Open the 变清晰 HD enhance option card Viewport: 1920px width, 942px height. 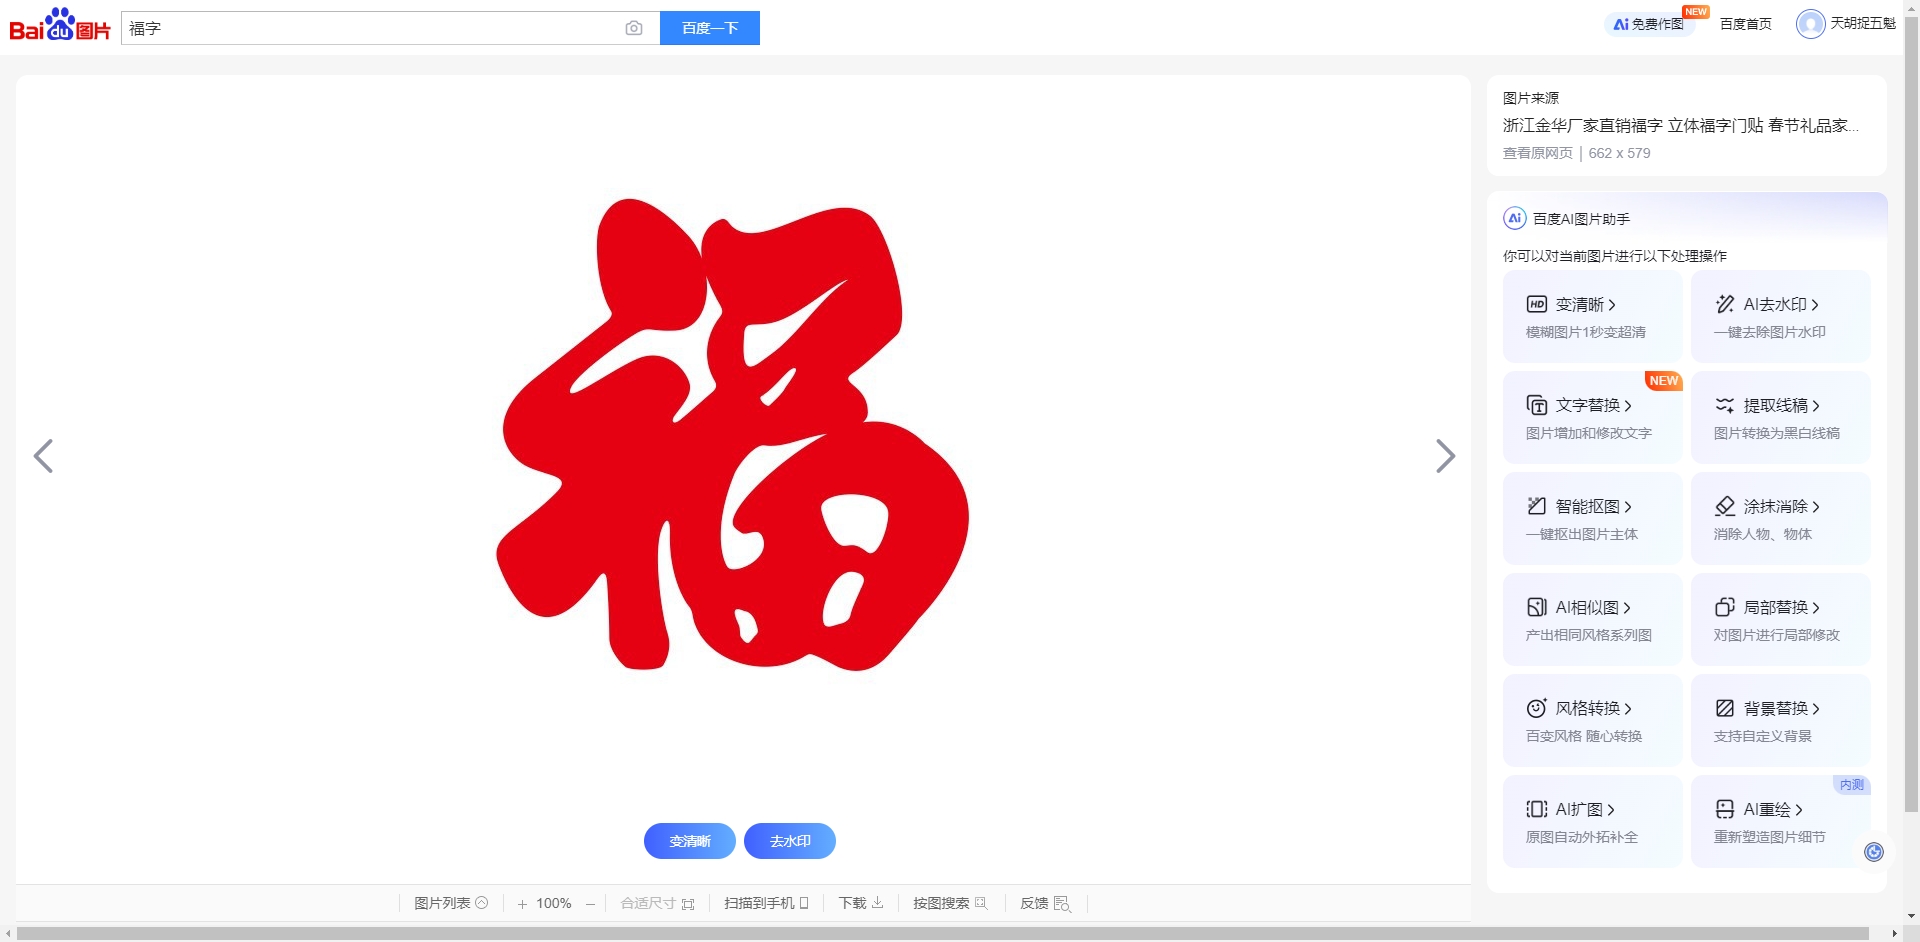[x=1591, y=316]
